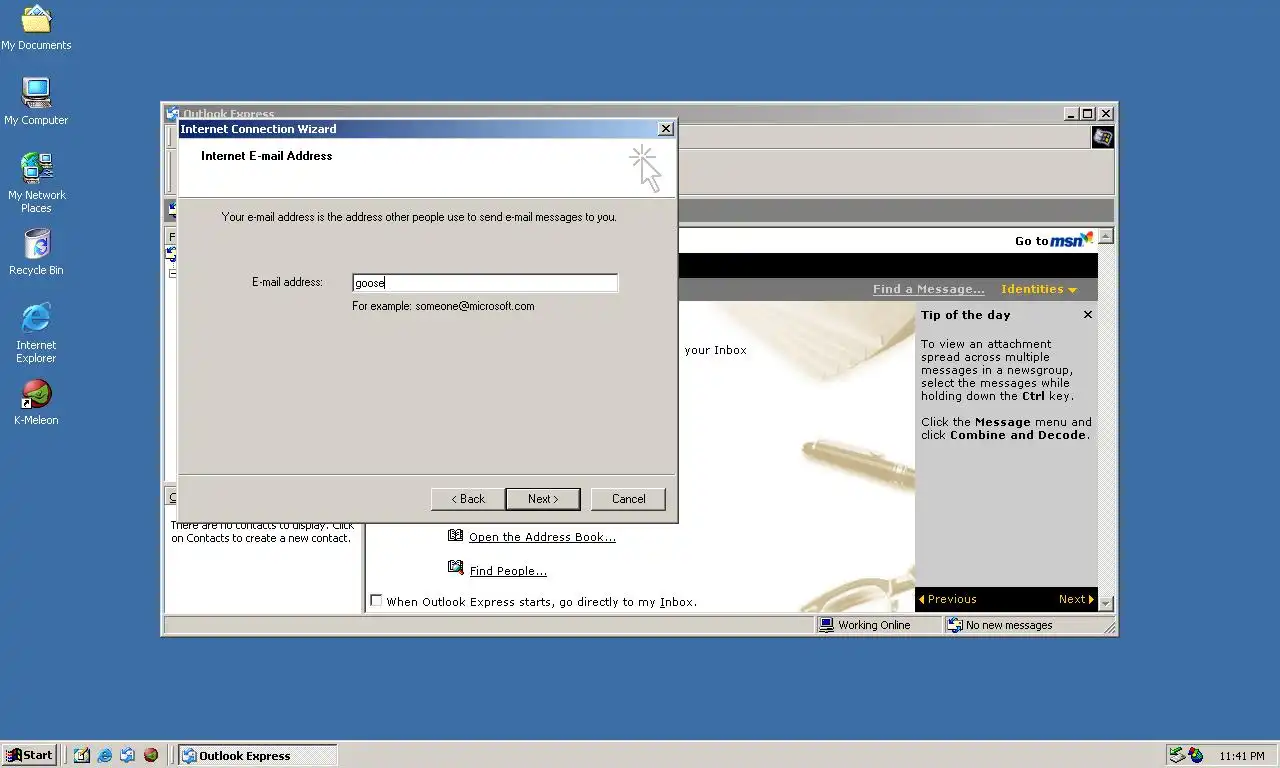Screen dimensions: 1280x768
Task: Click the Address Book icon
Action: pos(456,536)
